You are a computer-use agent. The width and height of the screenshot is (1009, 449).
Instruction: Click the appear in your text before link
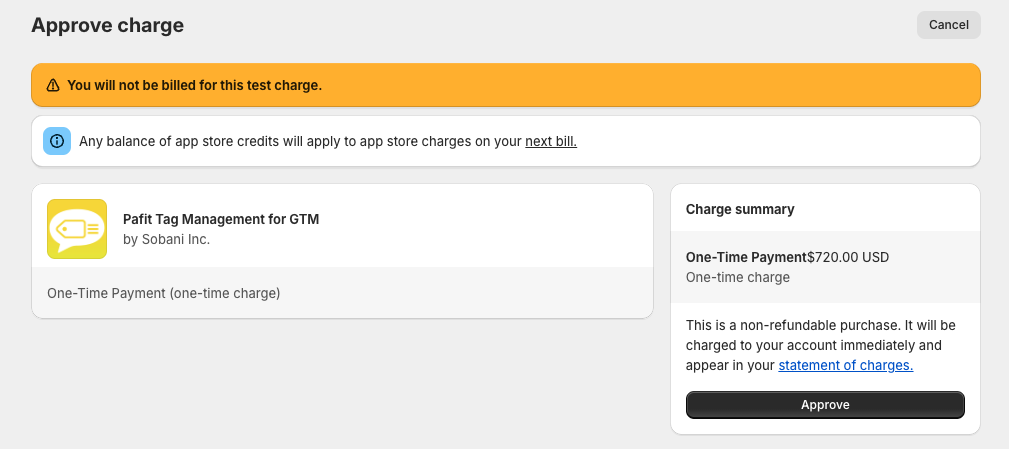point(730,365)
